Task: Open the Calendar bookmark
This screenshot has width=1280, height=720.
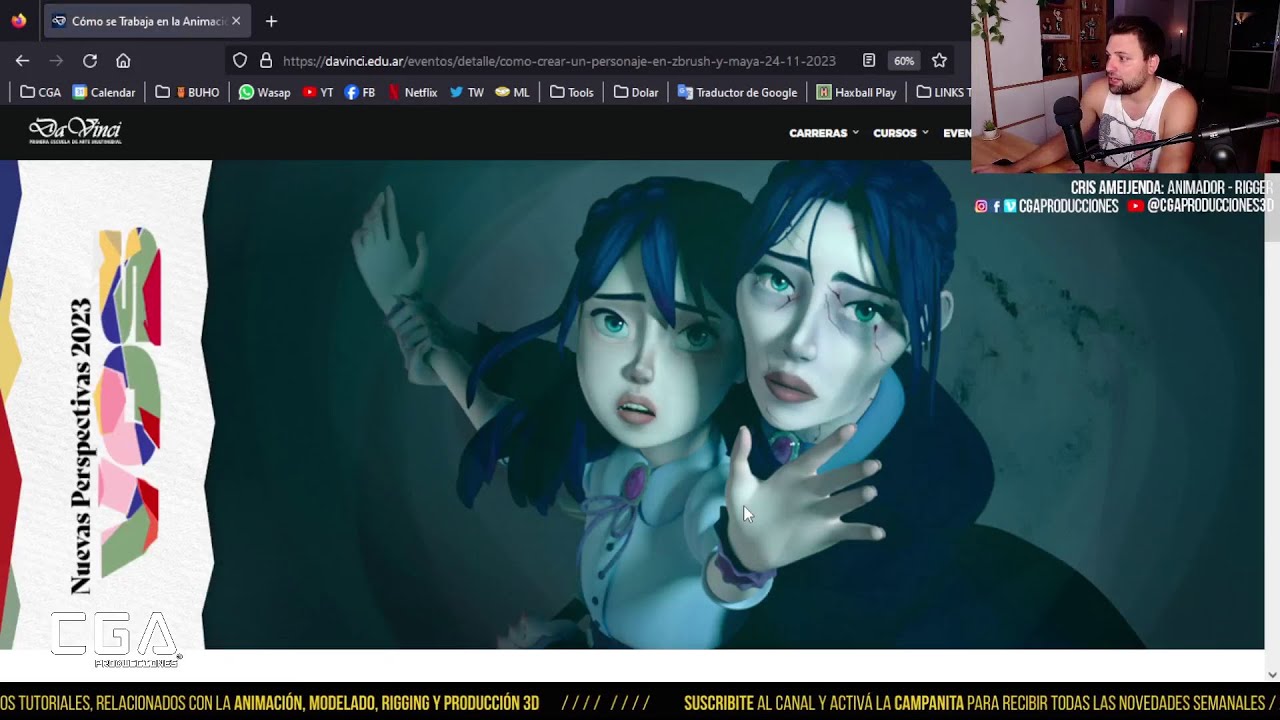Action: coord(104,92)
